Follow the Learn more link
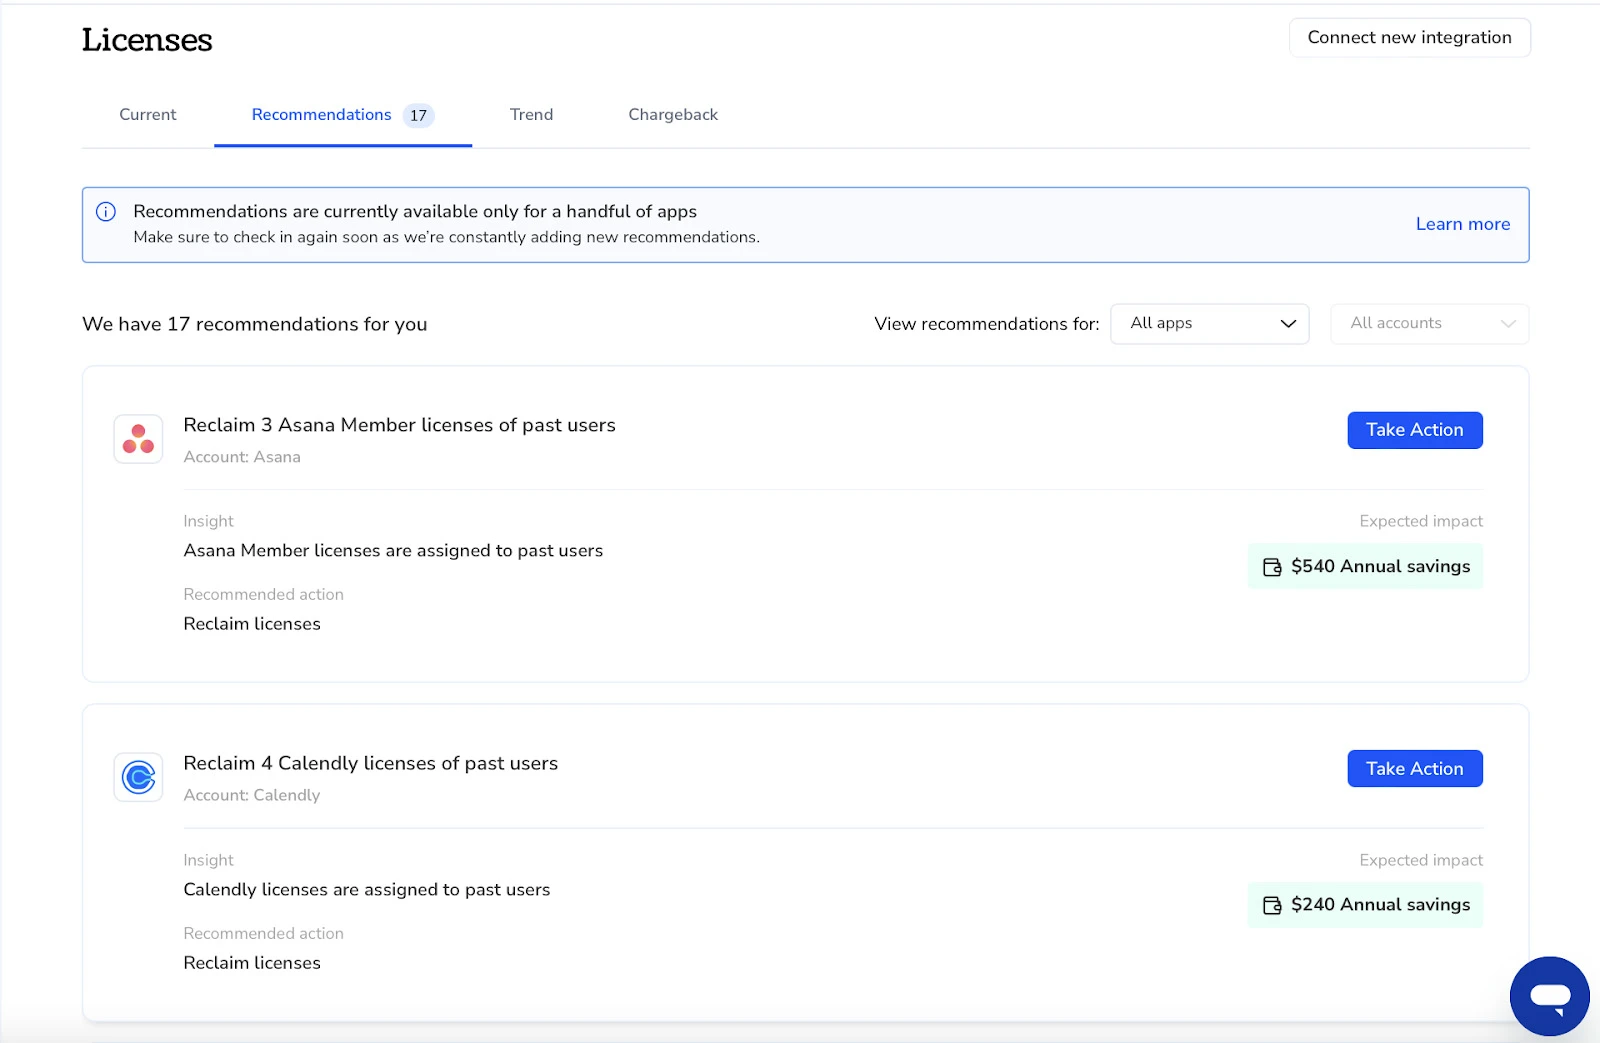The width and height of the screenshot is (1600, 1043). (1462, 224)
